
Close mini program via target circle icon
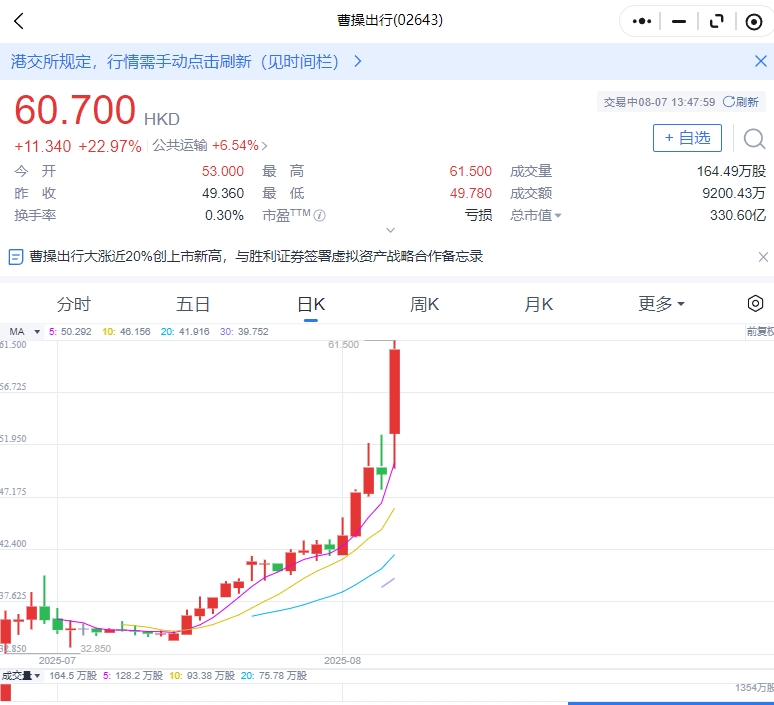(754, 22)
